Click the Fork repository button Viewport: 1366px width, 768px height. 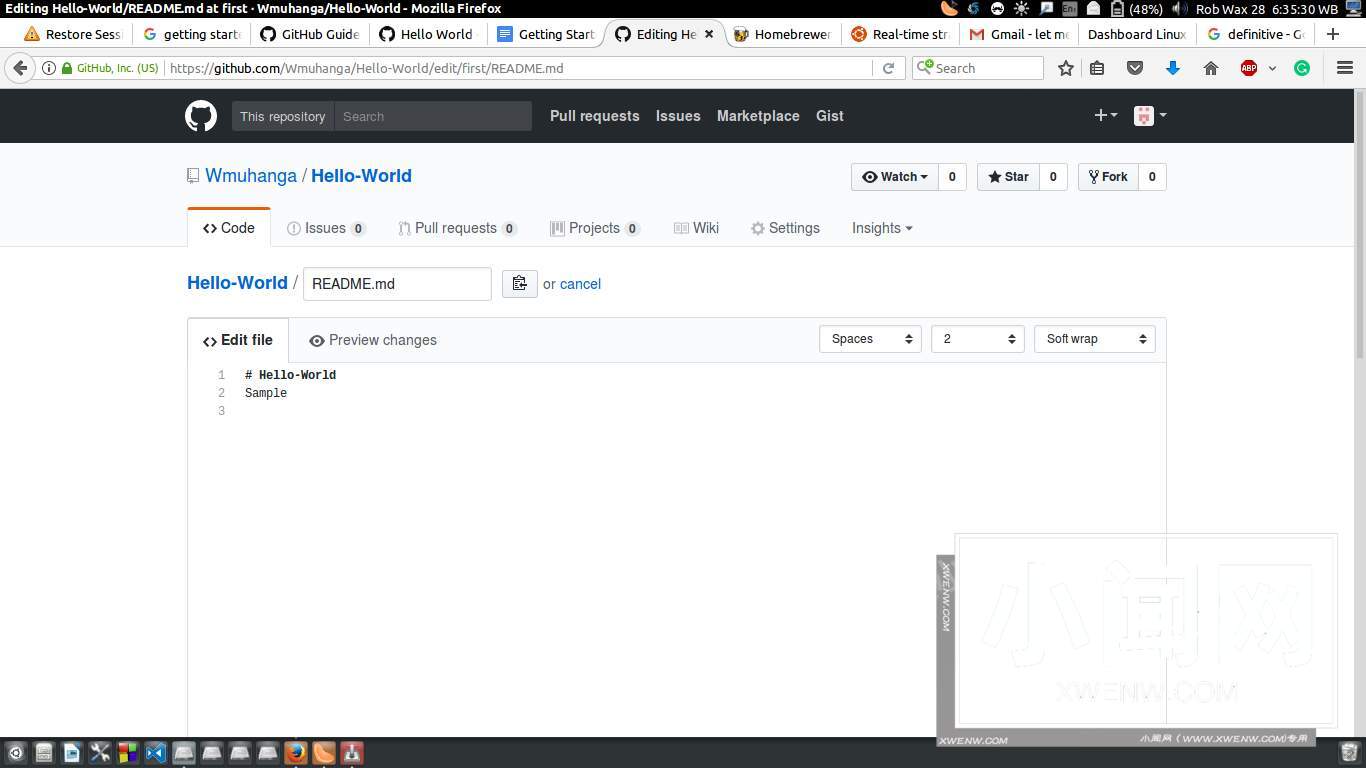[x=1108, y=177]
